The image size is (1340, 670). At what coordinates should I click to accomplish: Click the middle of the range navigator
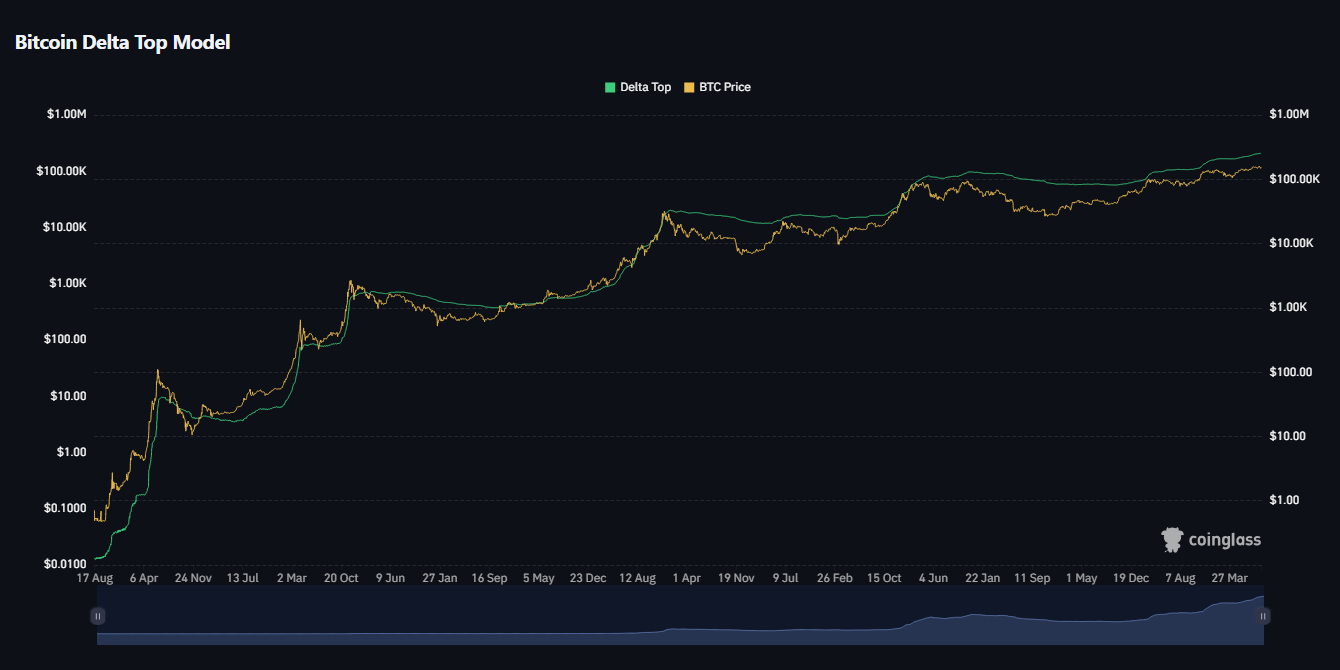[x=680, y=617]
